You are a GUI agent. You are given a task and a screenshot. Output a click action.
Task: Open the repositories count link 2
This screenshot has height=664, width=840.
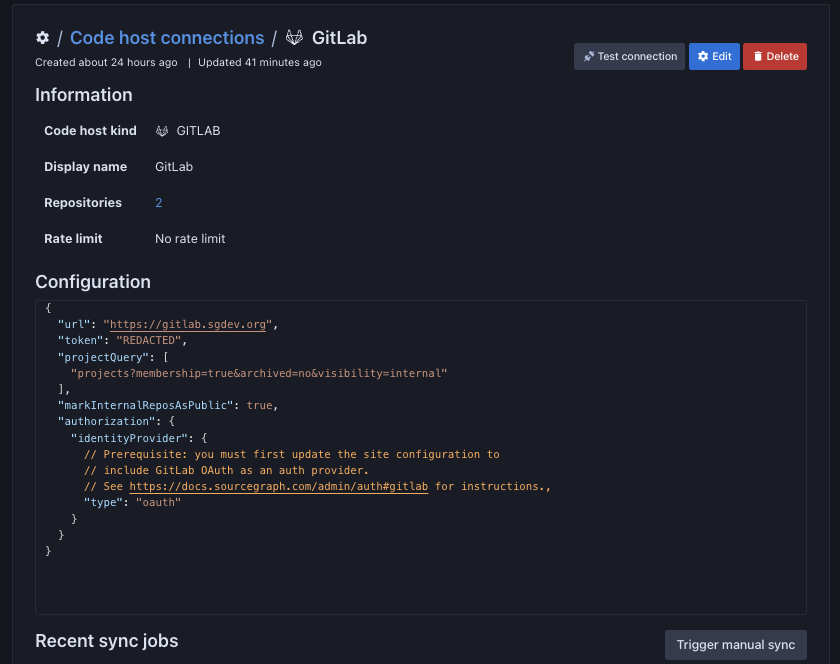point(159,203)
